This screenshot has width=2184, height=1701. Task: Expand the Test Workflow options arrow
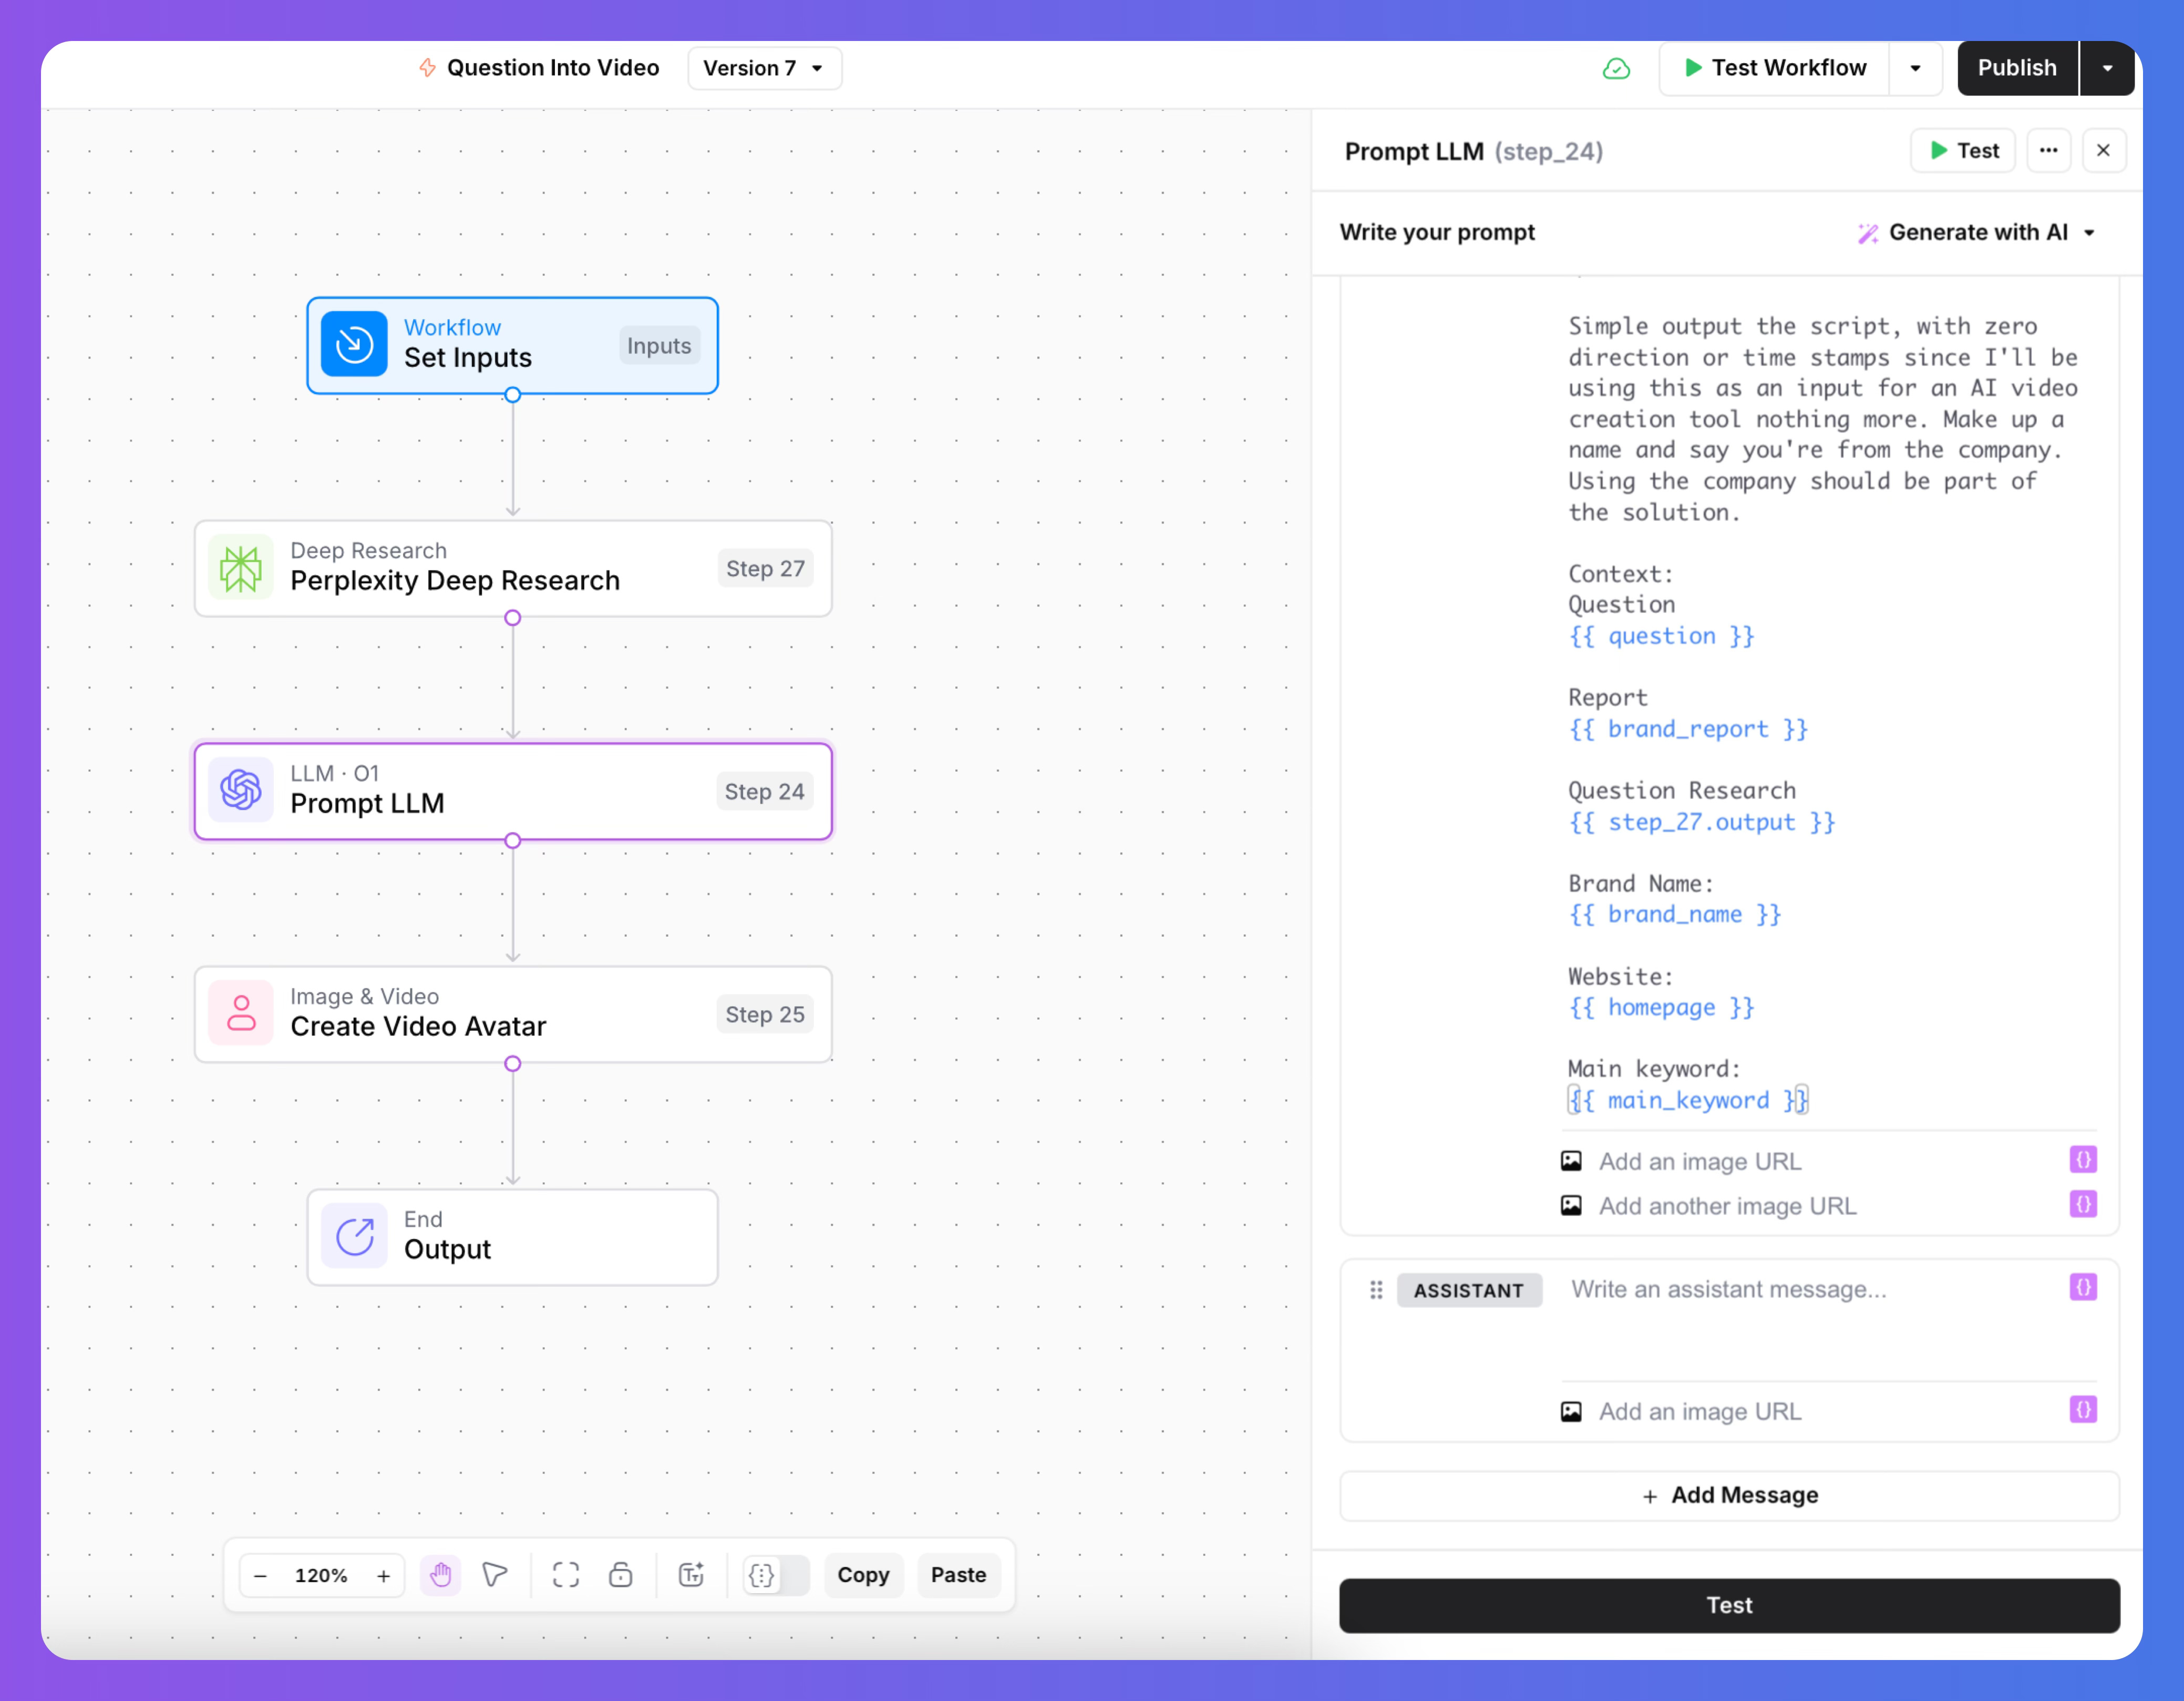1915,68
